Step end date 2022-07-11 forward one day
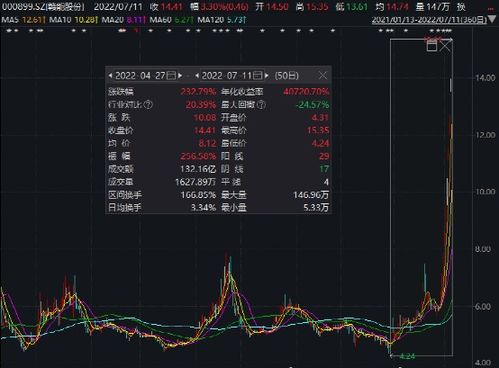Image resolution: width=499 pixels, height=368 pixels. 266,76
